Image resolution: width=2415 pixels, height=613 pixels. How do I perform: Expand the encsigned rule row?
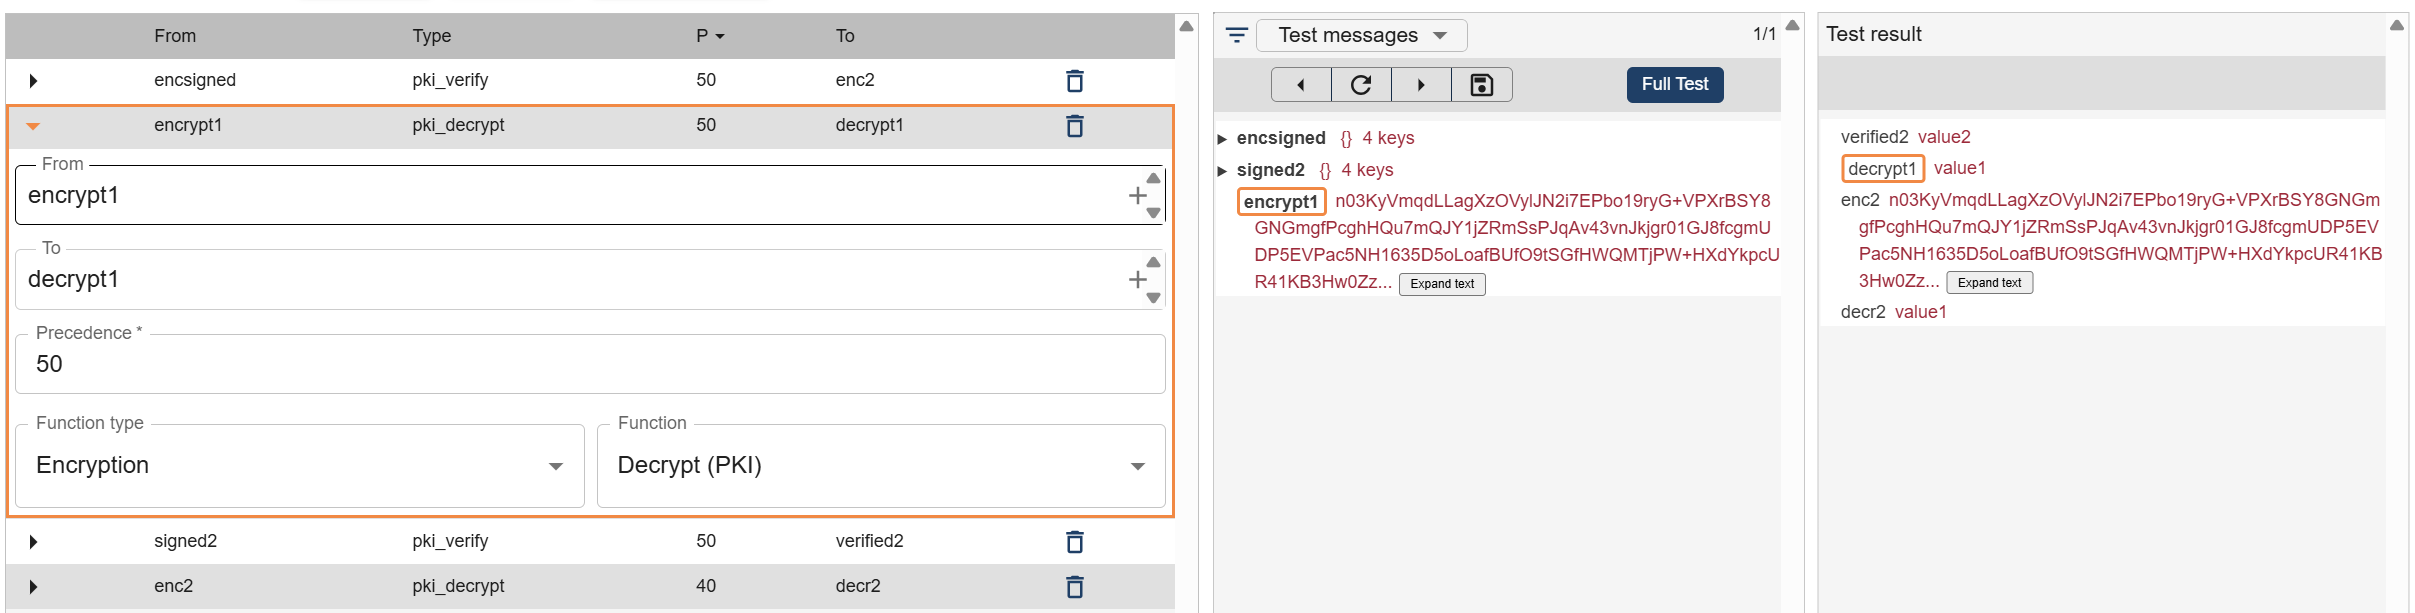click(x=33, y=81)
